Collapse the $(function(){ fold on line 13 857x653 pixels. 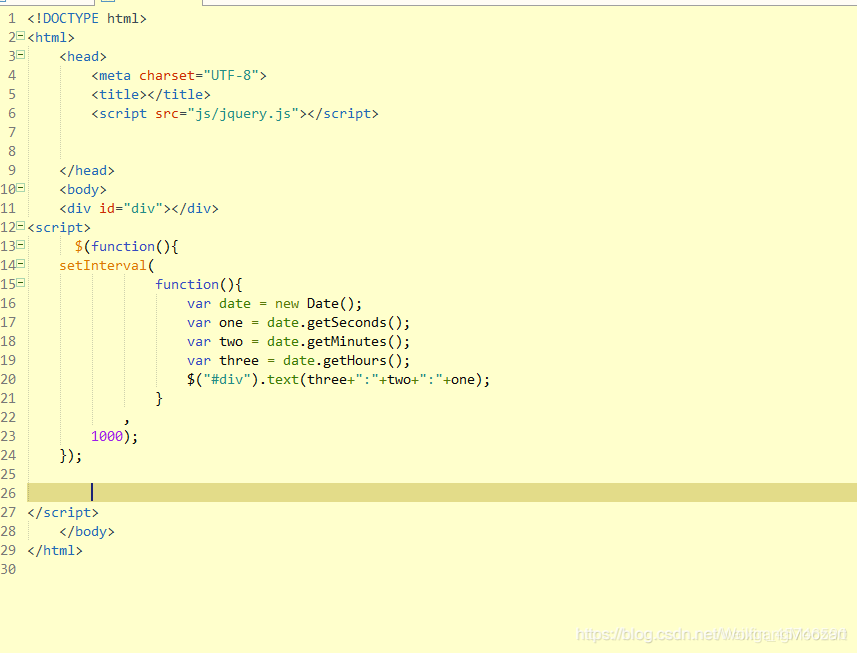click(21, 245)
